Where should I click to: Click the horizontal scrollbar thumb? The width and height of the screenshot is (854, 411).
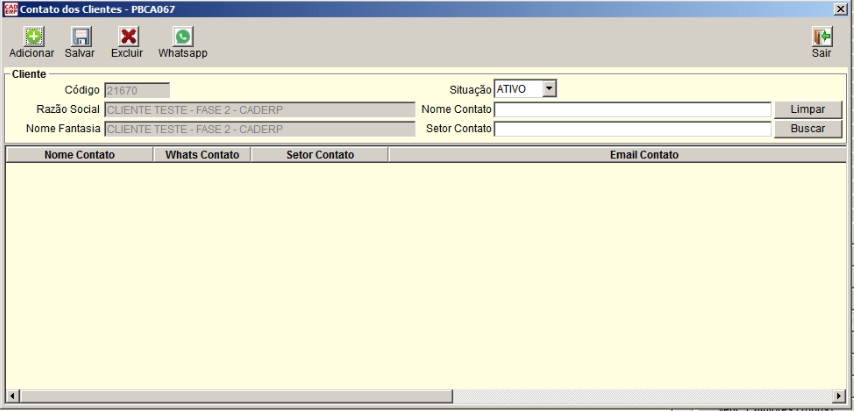coord(236,396)
